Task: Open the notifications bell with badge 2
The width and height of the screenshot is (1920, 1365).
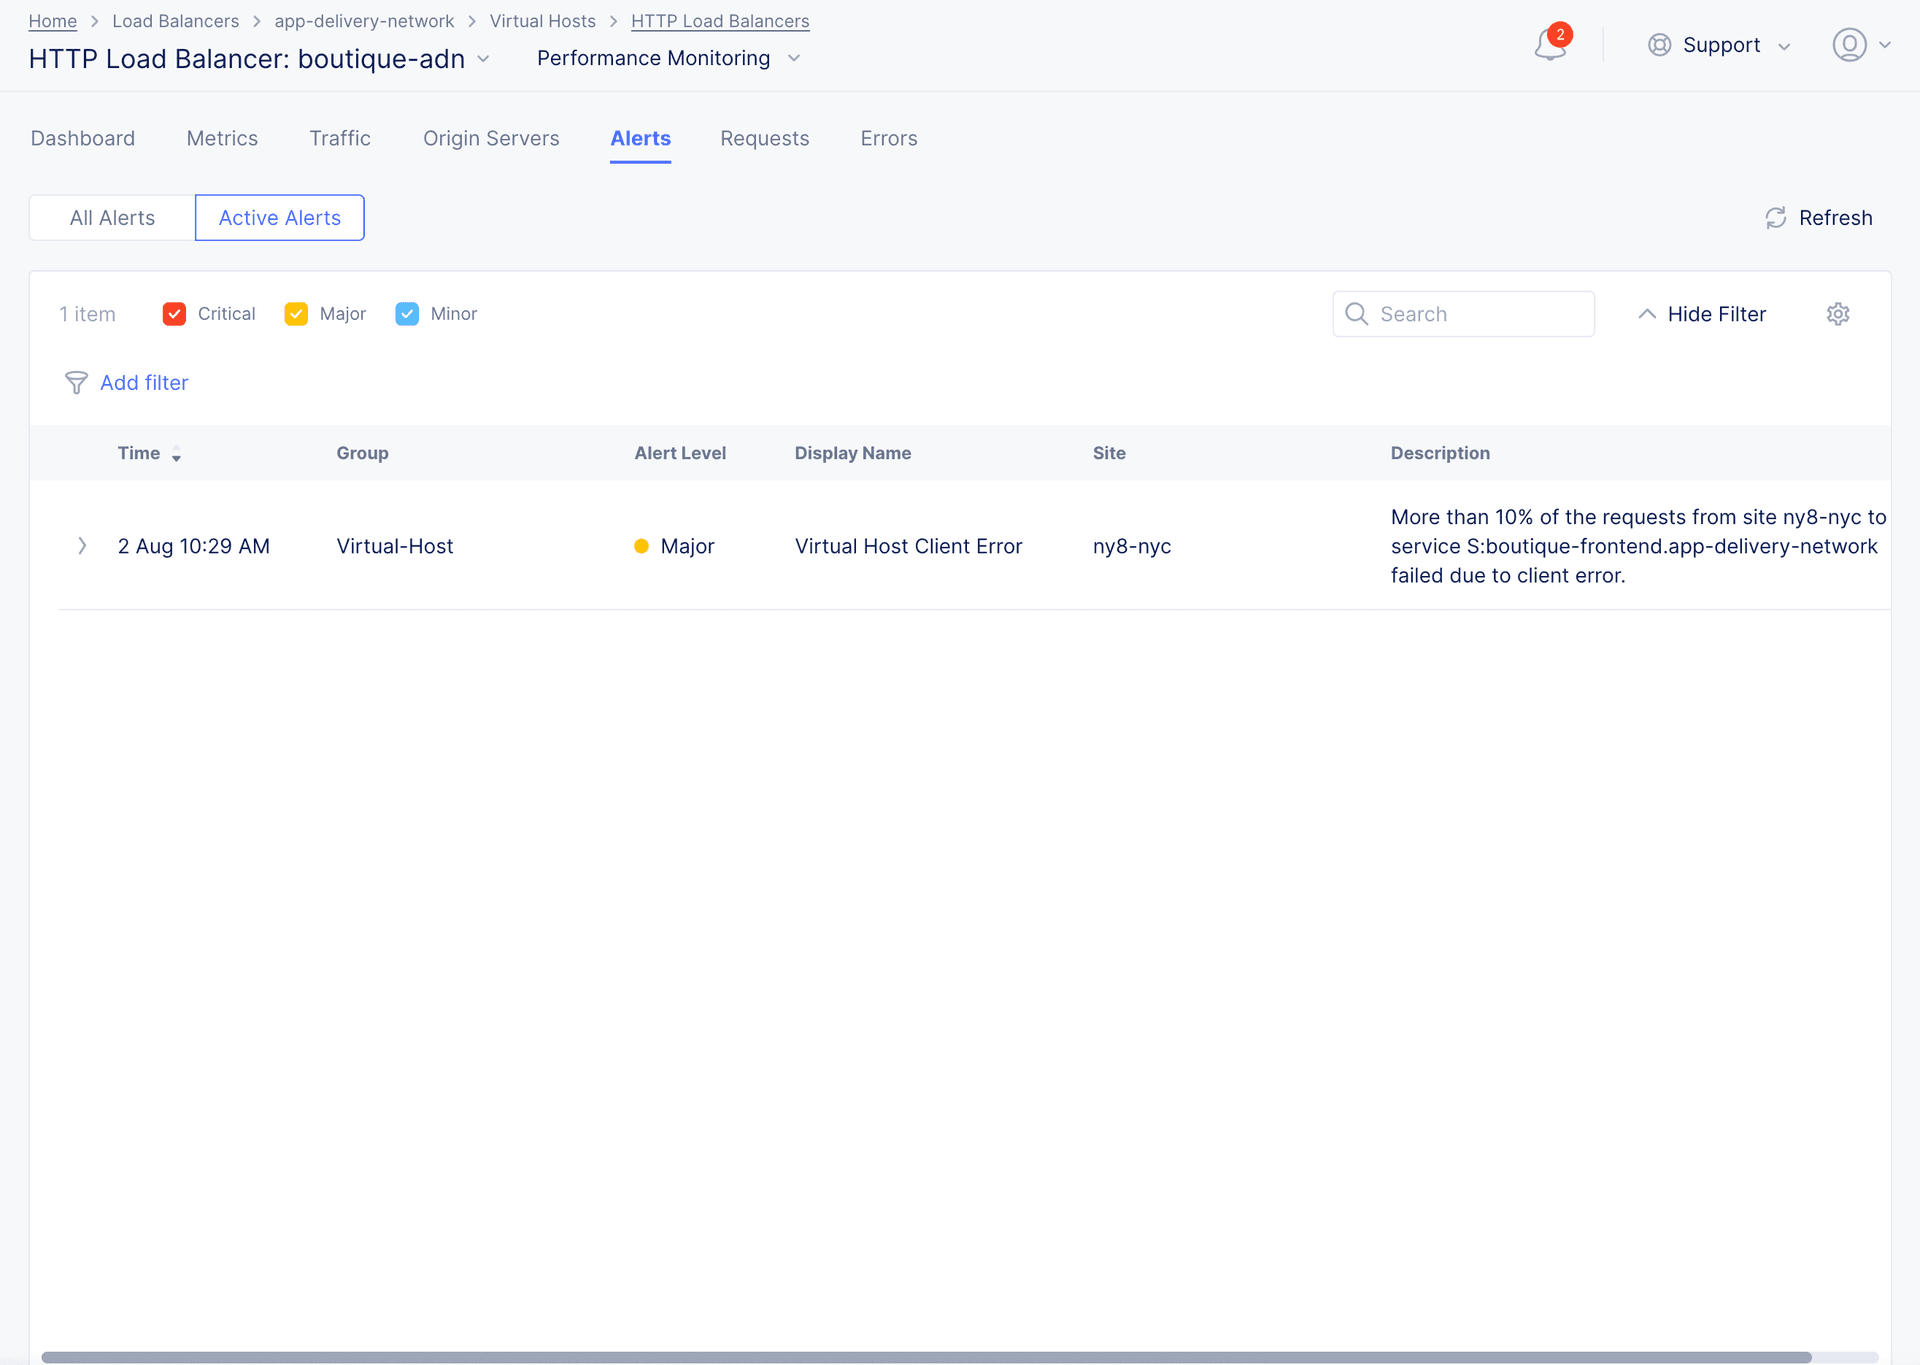Action: click(x=1550, y=45)
